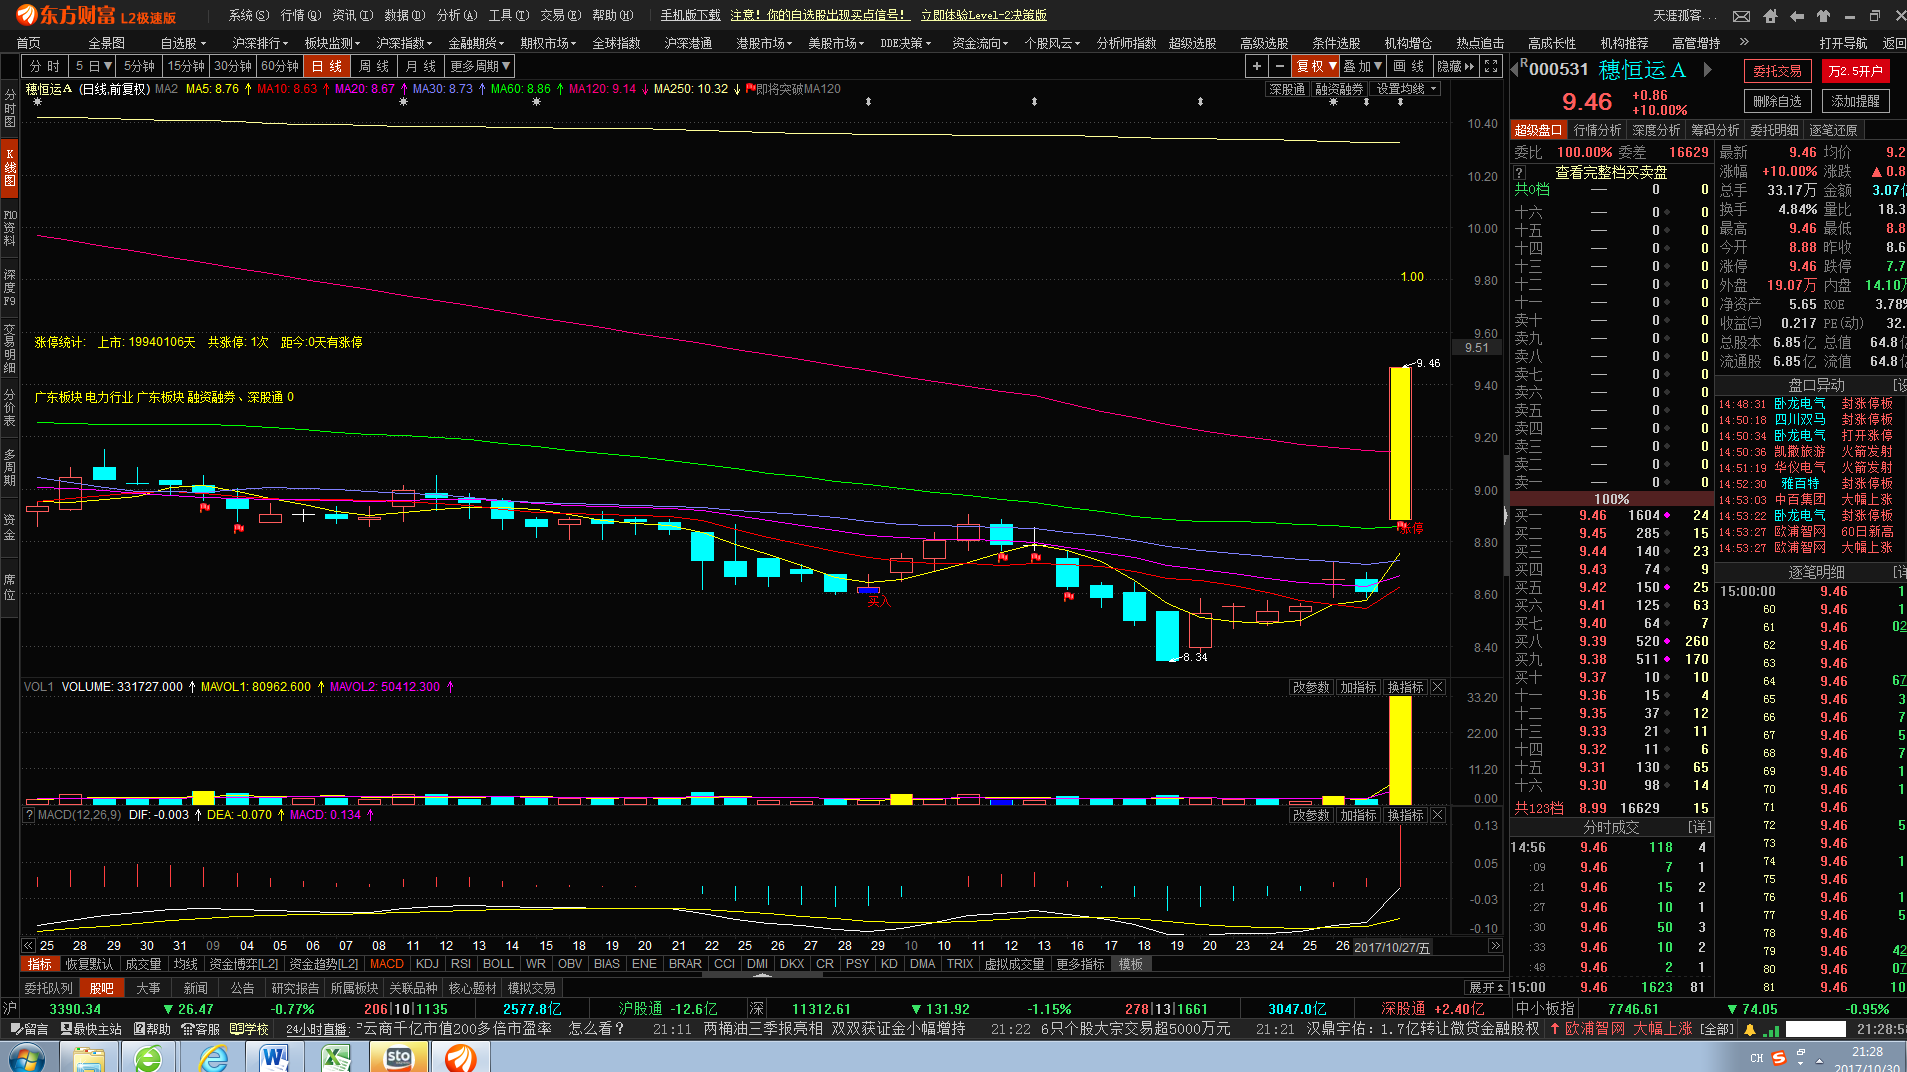Open 复权 adjustment dropdown
This screenshot has width=1907, height=1072.
[1316, 66]
